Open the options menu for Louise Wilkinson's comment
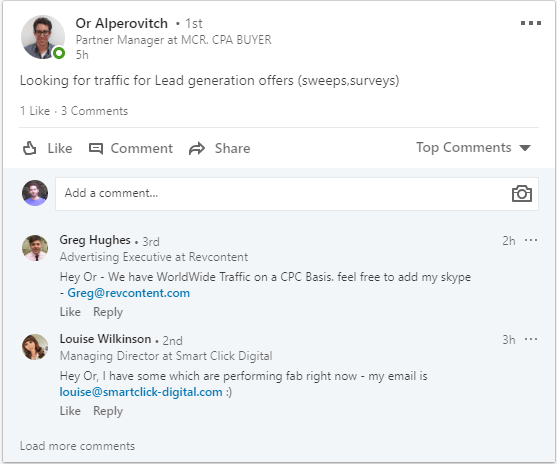Viewport: 557px width, 464px height. click(531, 339)
